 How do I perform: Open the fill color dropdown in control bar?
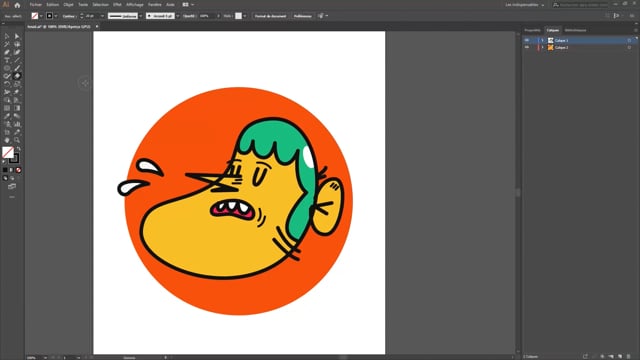coord(41,16)
